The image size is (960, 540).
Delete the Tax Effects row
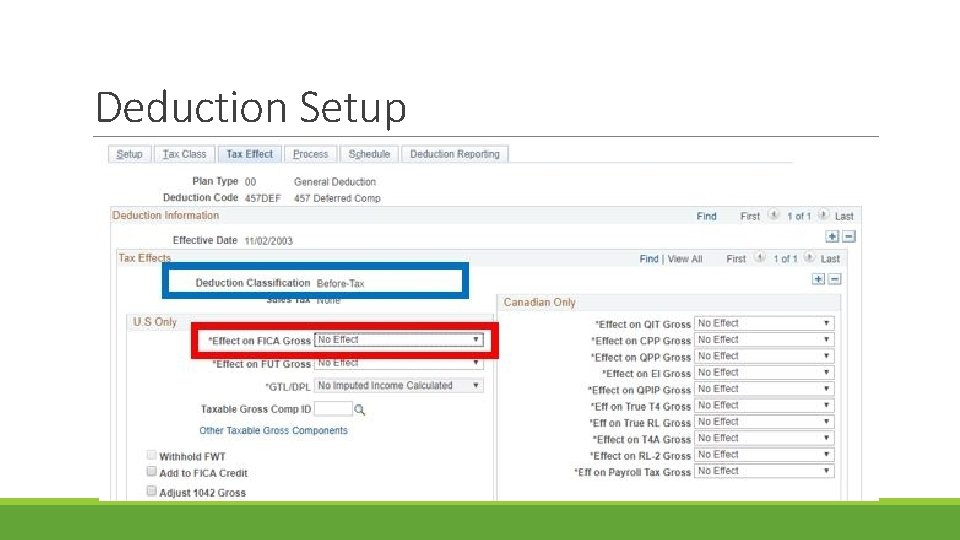coord(834,279)
